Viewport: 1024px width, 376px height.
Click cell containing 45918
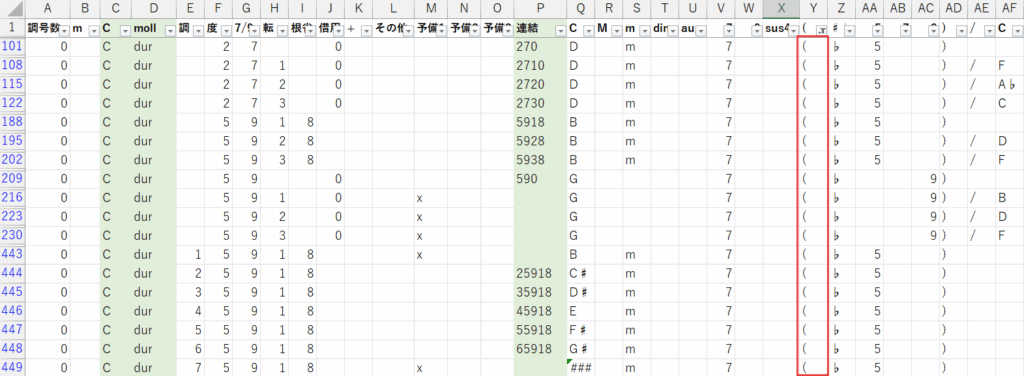pyautogui.click(x=540, y=311)
